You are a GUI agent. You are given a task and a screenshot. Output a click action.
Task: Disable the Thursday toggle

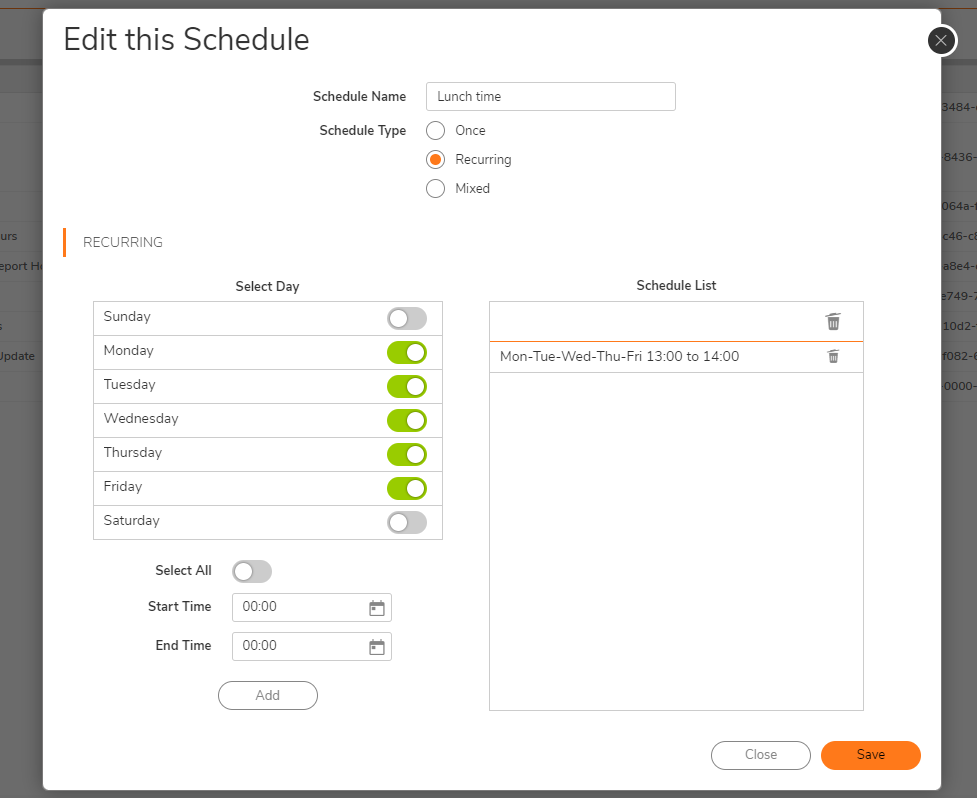point(407,454)
